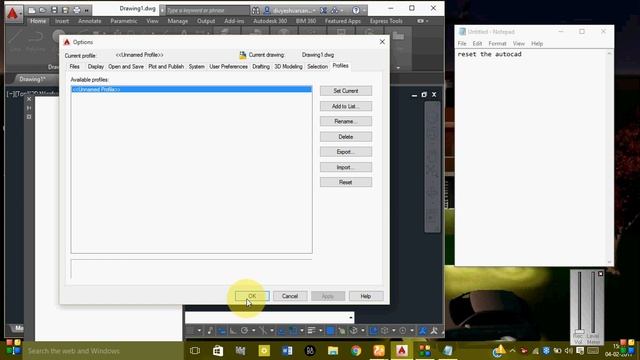Click the annotation autoscale status icon
This screenshot has width=640, height=360.
[x=433, y=331]
